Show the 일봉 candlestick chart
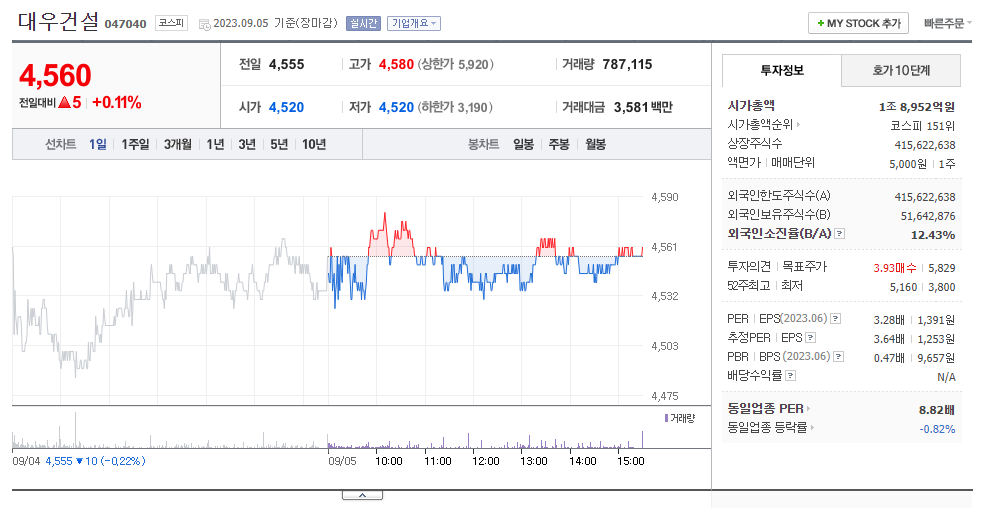Image resolution: width=986 pixels, height=508 pixels. [x=523, y=144]
